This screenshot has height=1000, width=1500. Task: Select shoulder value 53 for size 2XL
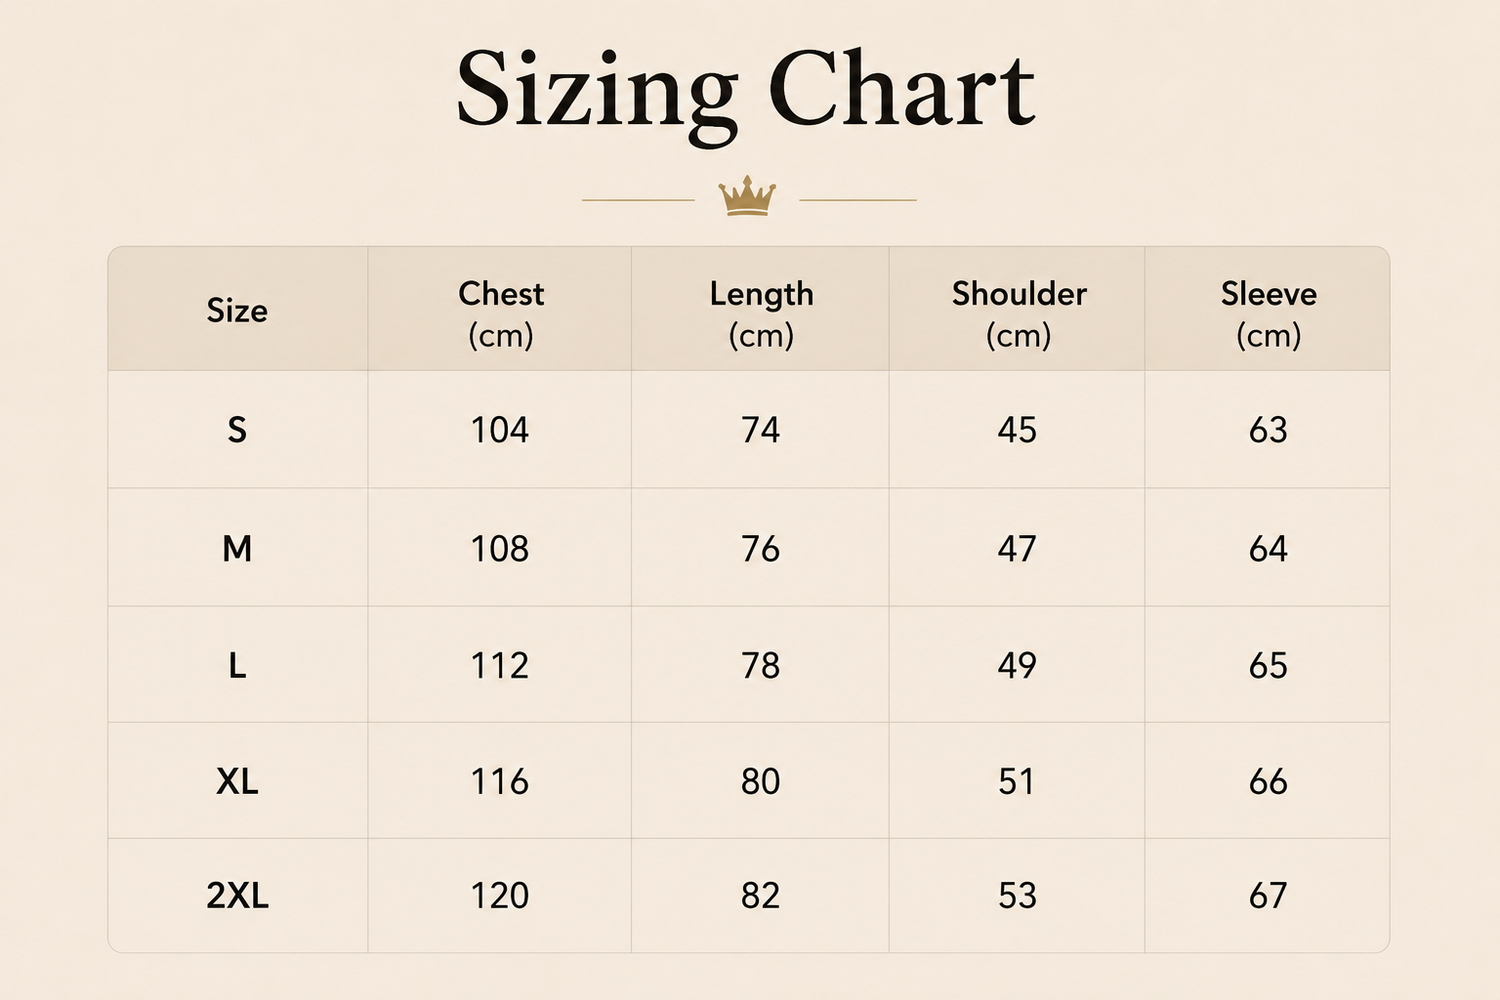coord(1017,895)
